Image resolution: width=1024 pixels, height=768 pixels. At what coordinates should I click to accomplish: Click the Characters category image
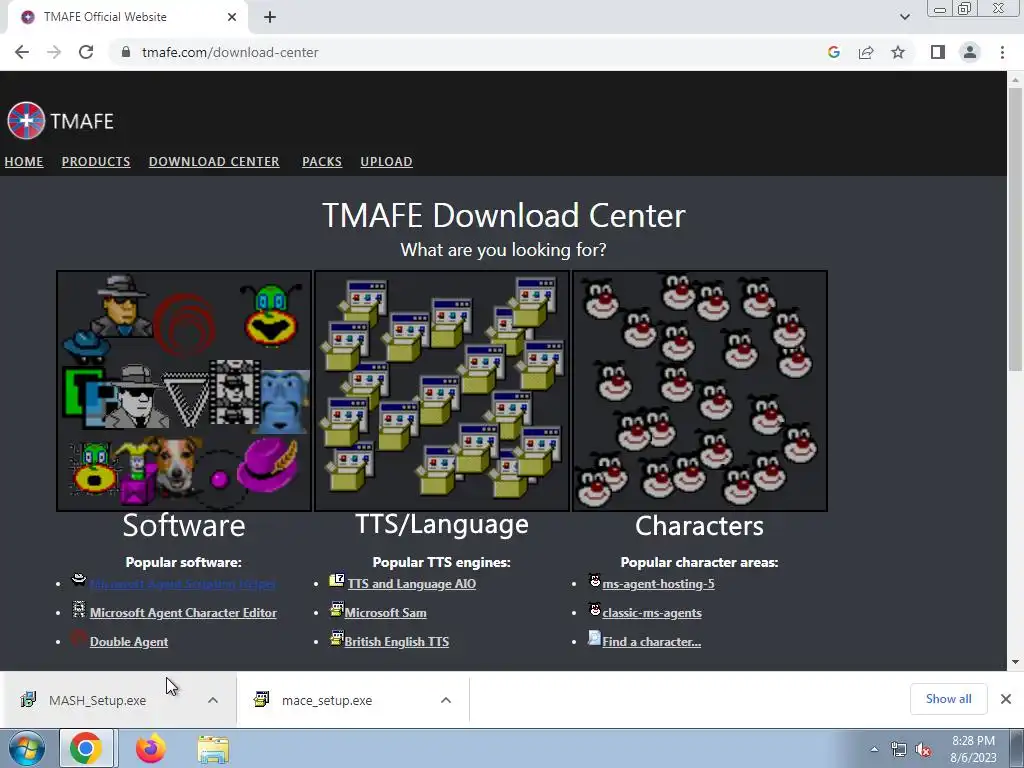[x=699, y=391]
